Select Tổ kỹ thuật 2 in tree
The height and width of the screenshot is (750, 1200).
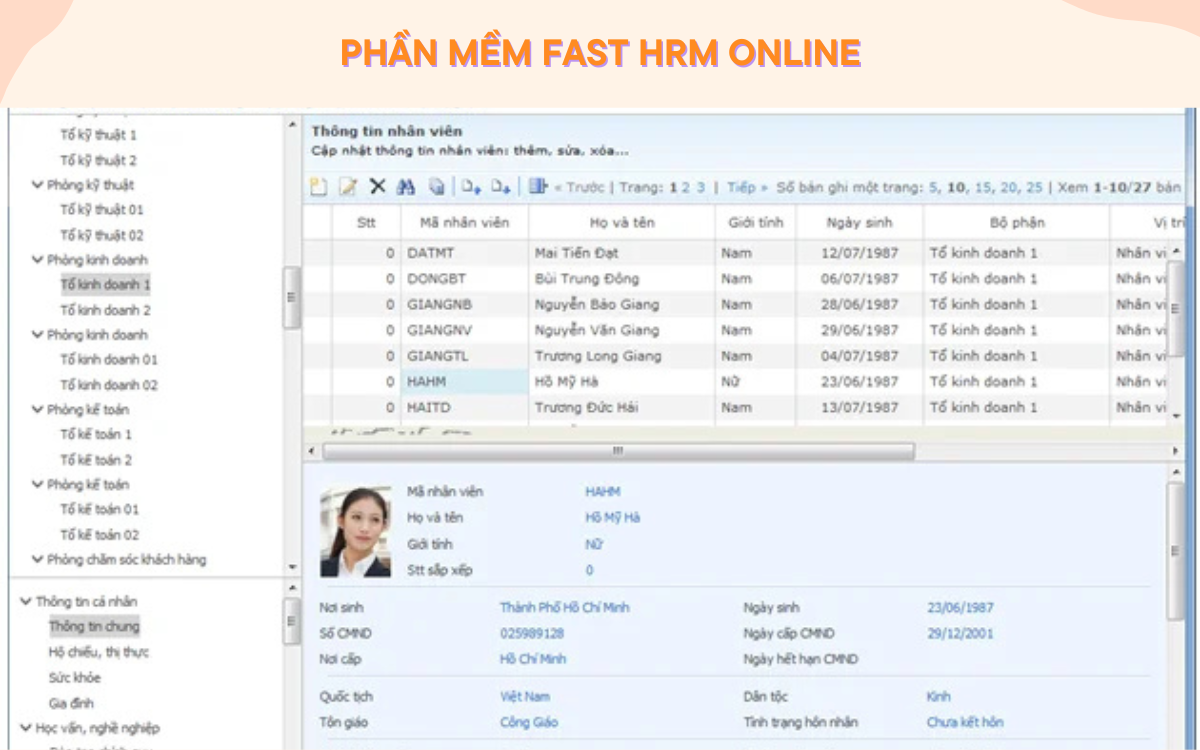point(98,160)
